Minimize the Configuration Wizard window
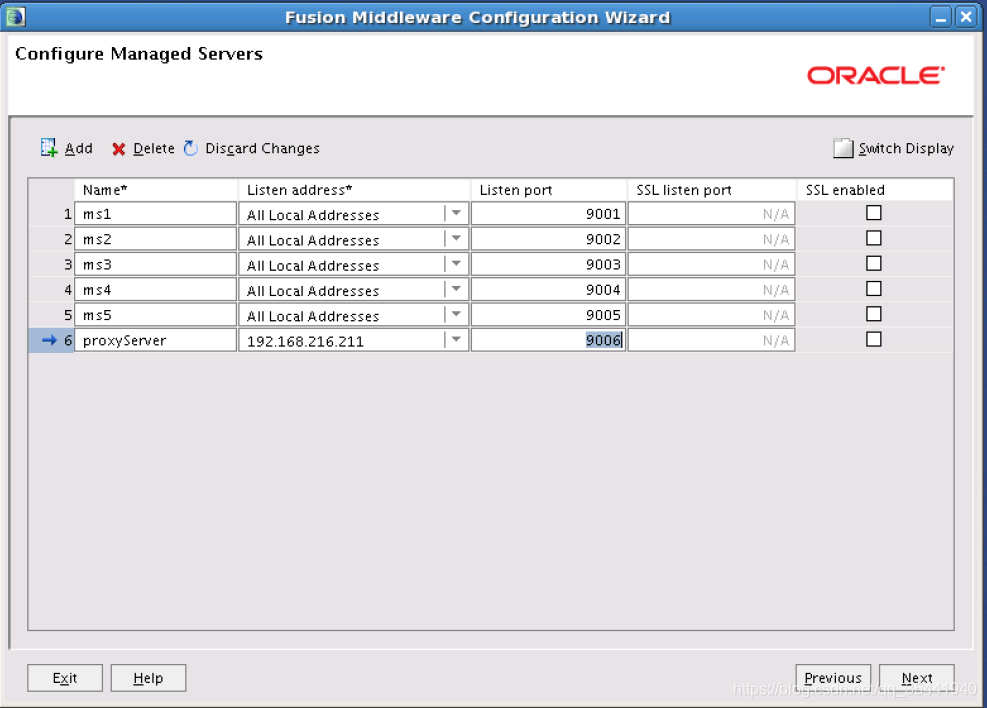The width and height of the screenshot is (987, 708). tap(940, 17)
